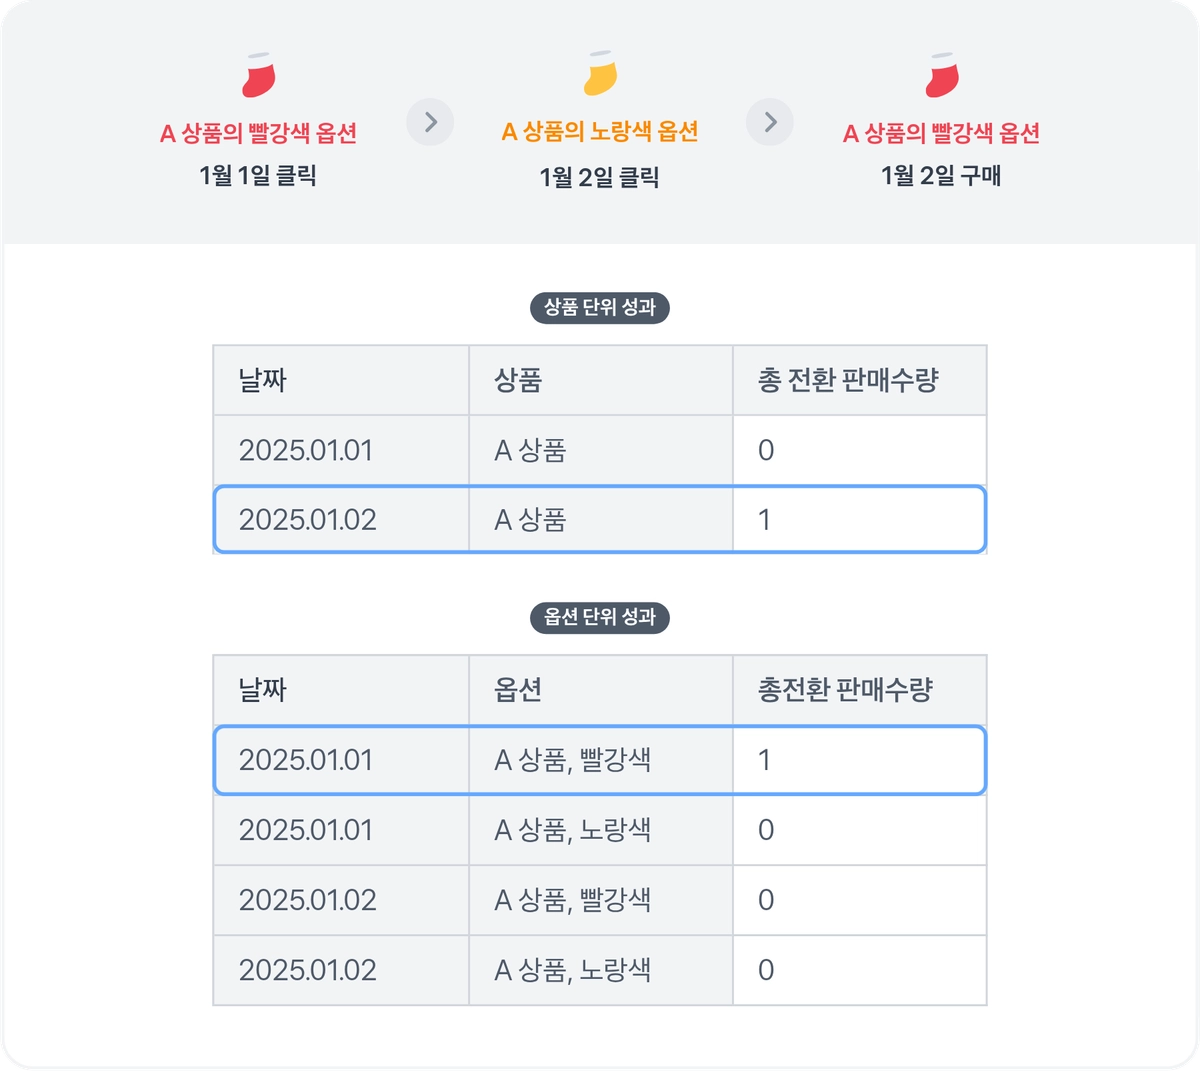Image resolution: width=1200 pixels, height=1071 pixels.
Task: Click the chevron between the first red and yellow socks
Action: [x=430, y=122]
